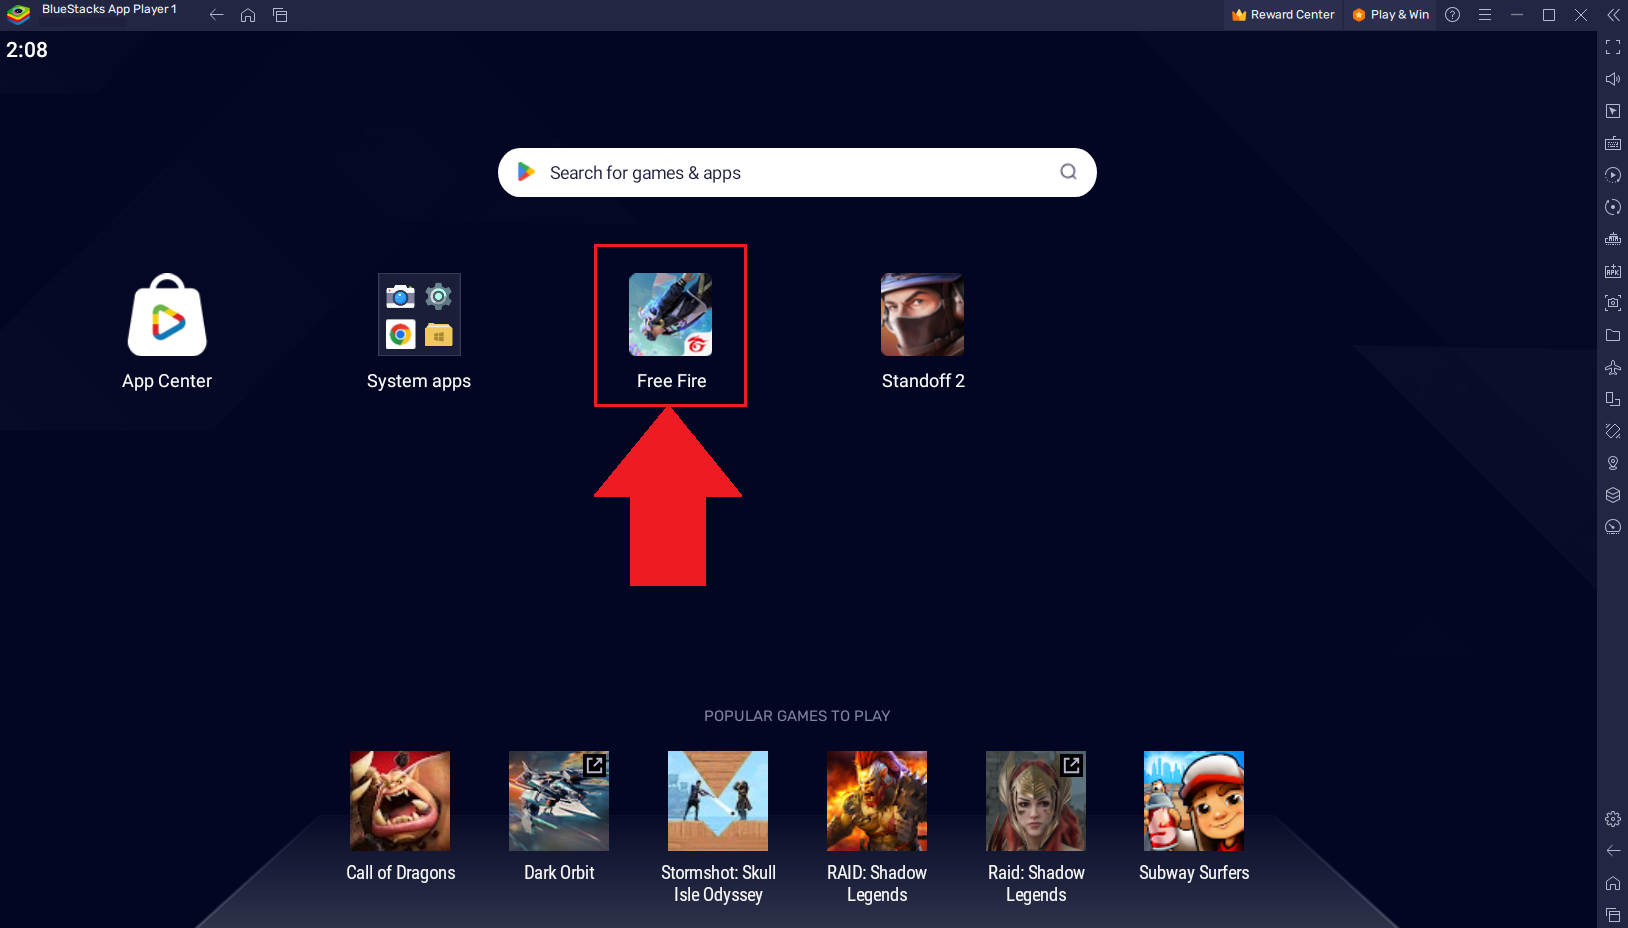The height and width of the screenshot is (928, 1628).
Task: Take a screenshot using the sidebar camera icon
Action: pyautogui.click(x=1612, y=303)
